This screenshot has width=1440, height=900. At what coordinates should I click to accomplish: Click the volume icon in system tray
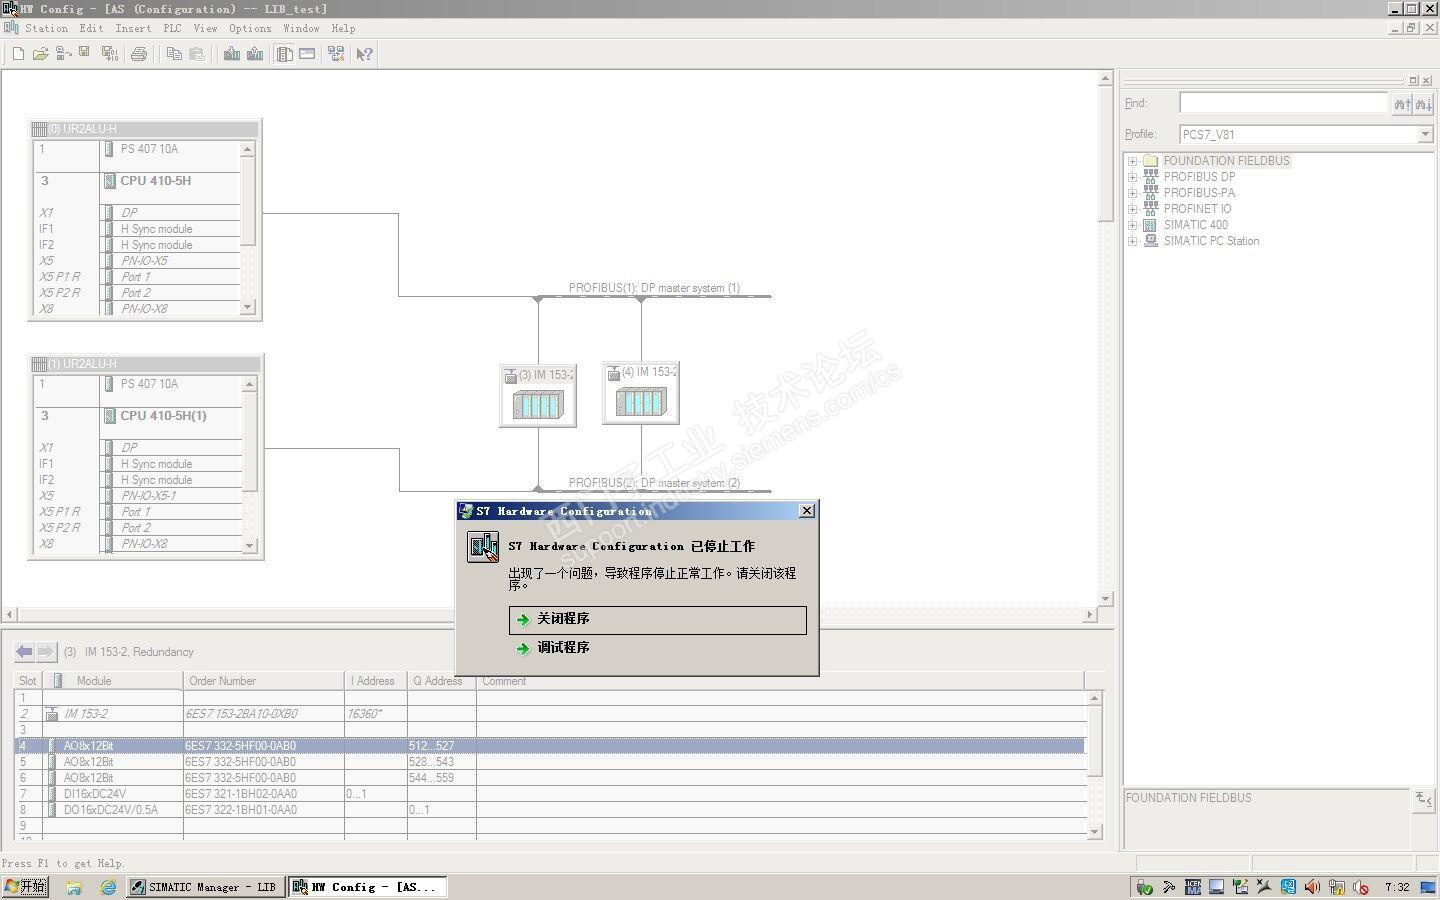tap(1312, 887)
